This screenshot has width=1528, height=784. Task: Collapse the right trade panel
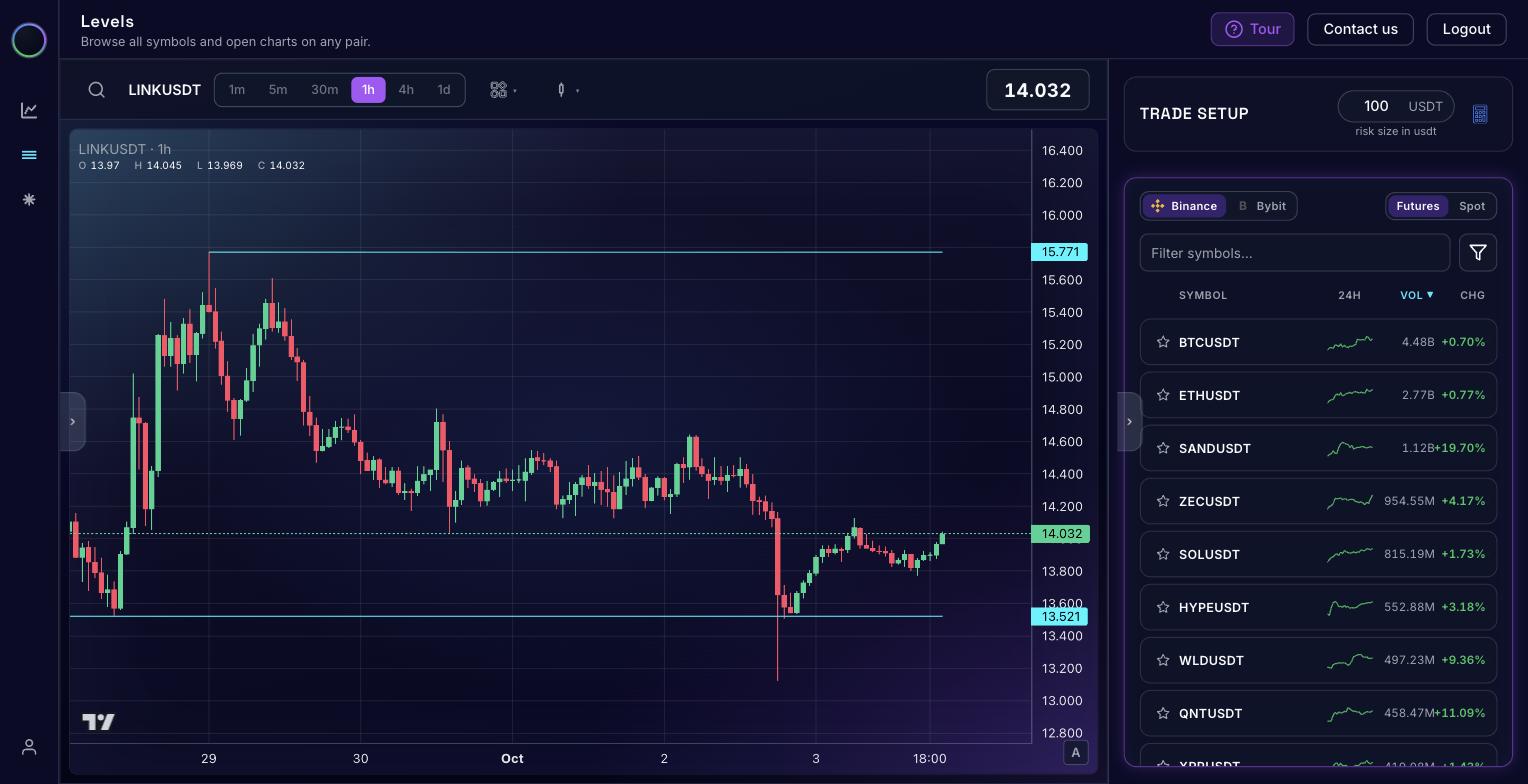1129,422
